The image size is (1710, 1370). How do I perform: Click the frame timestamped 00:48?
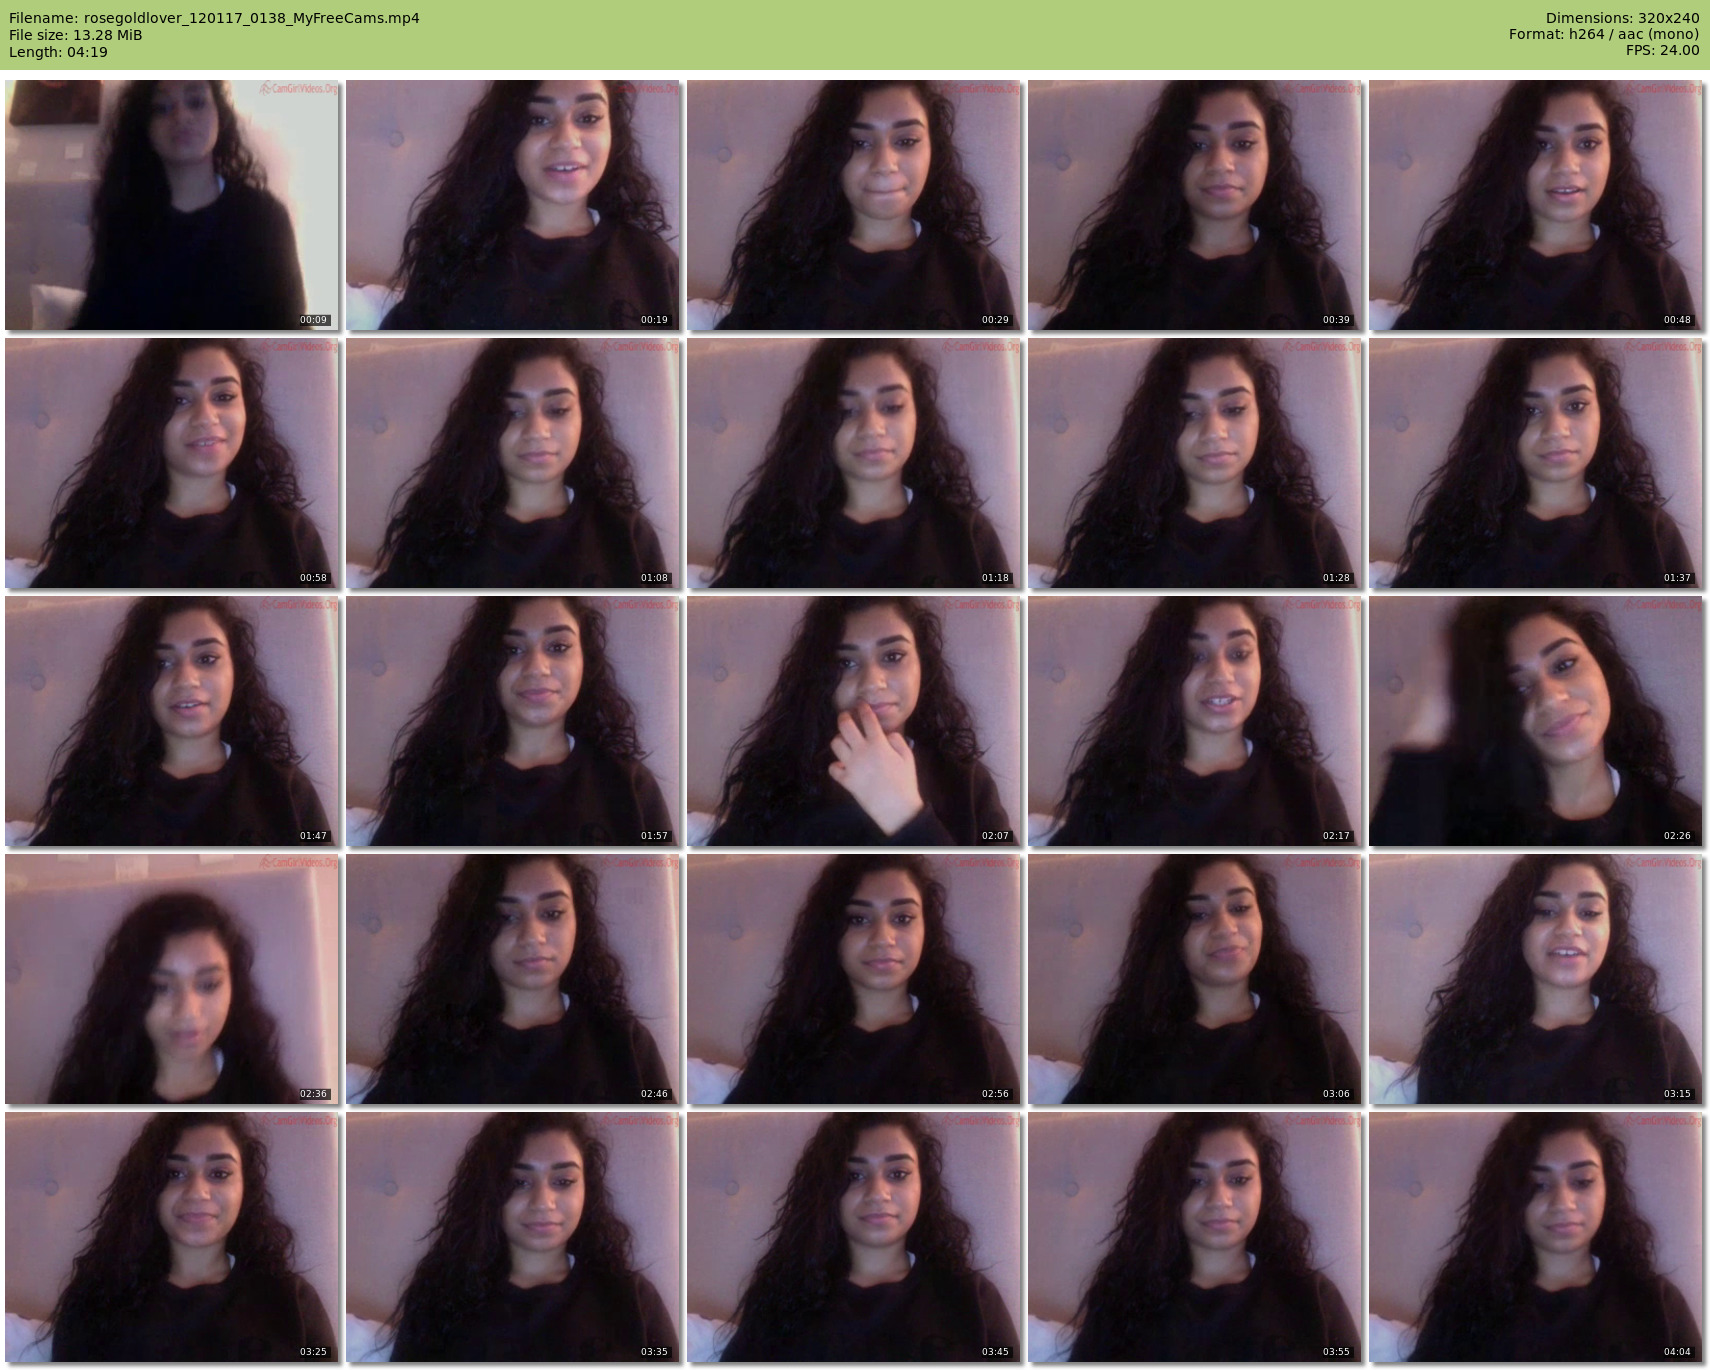tap(1536, 205)
